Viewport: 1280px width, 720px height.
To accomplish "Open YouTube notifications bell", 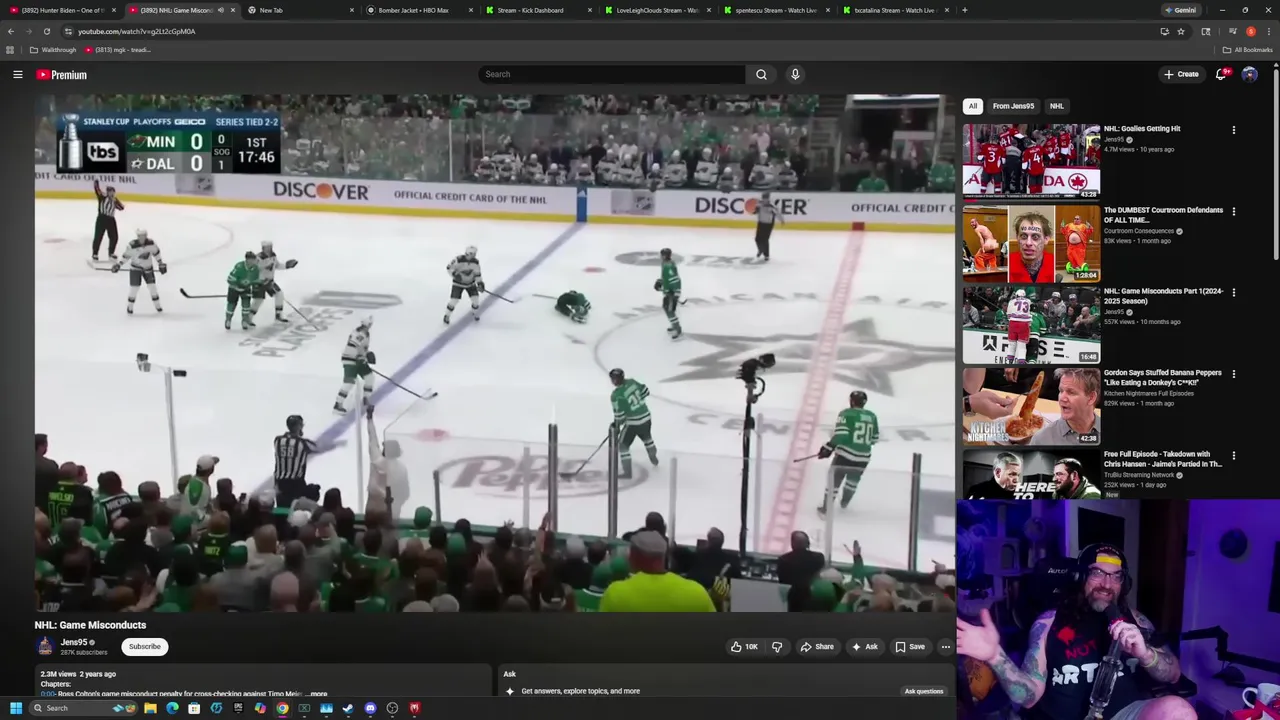I will point(1221,74).
